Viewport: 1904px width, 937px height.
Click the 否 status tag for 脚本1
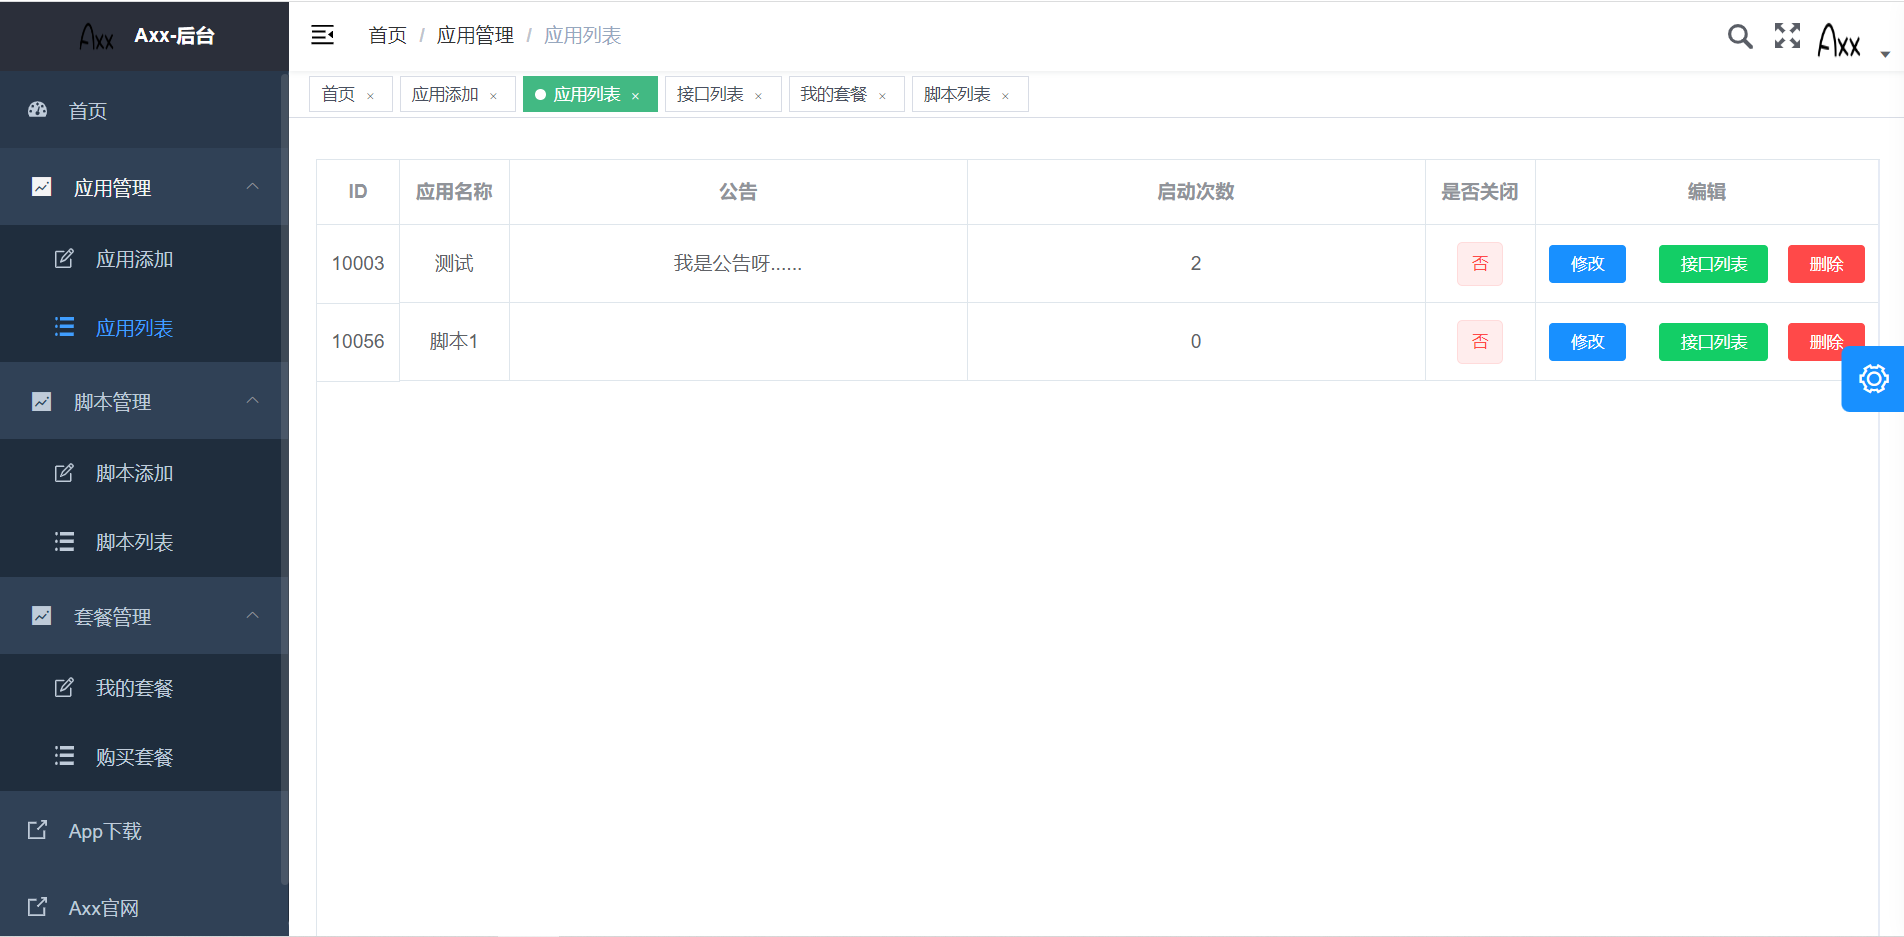pyautogui.click(x=1480, y=342)
